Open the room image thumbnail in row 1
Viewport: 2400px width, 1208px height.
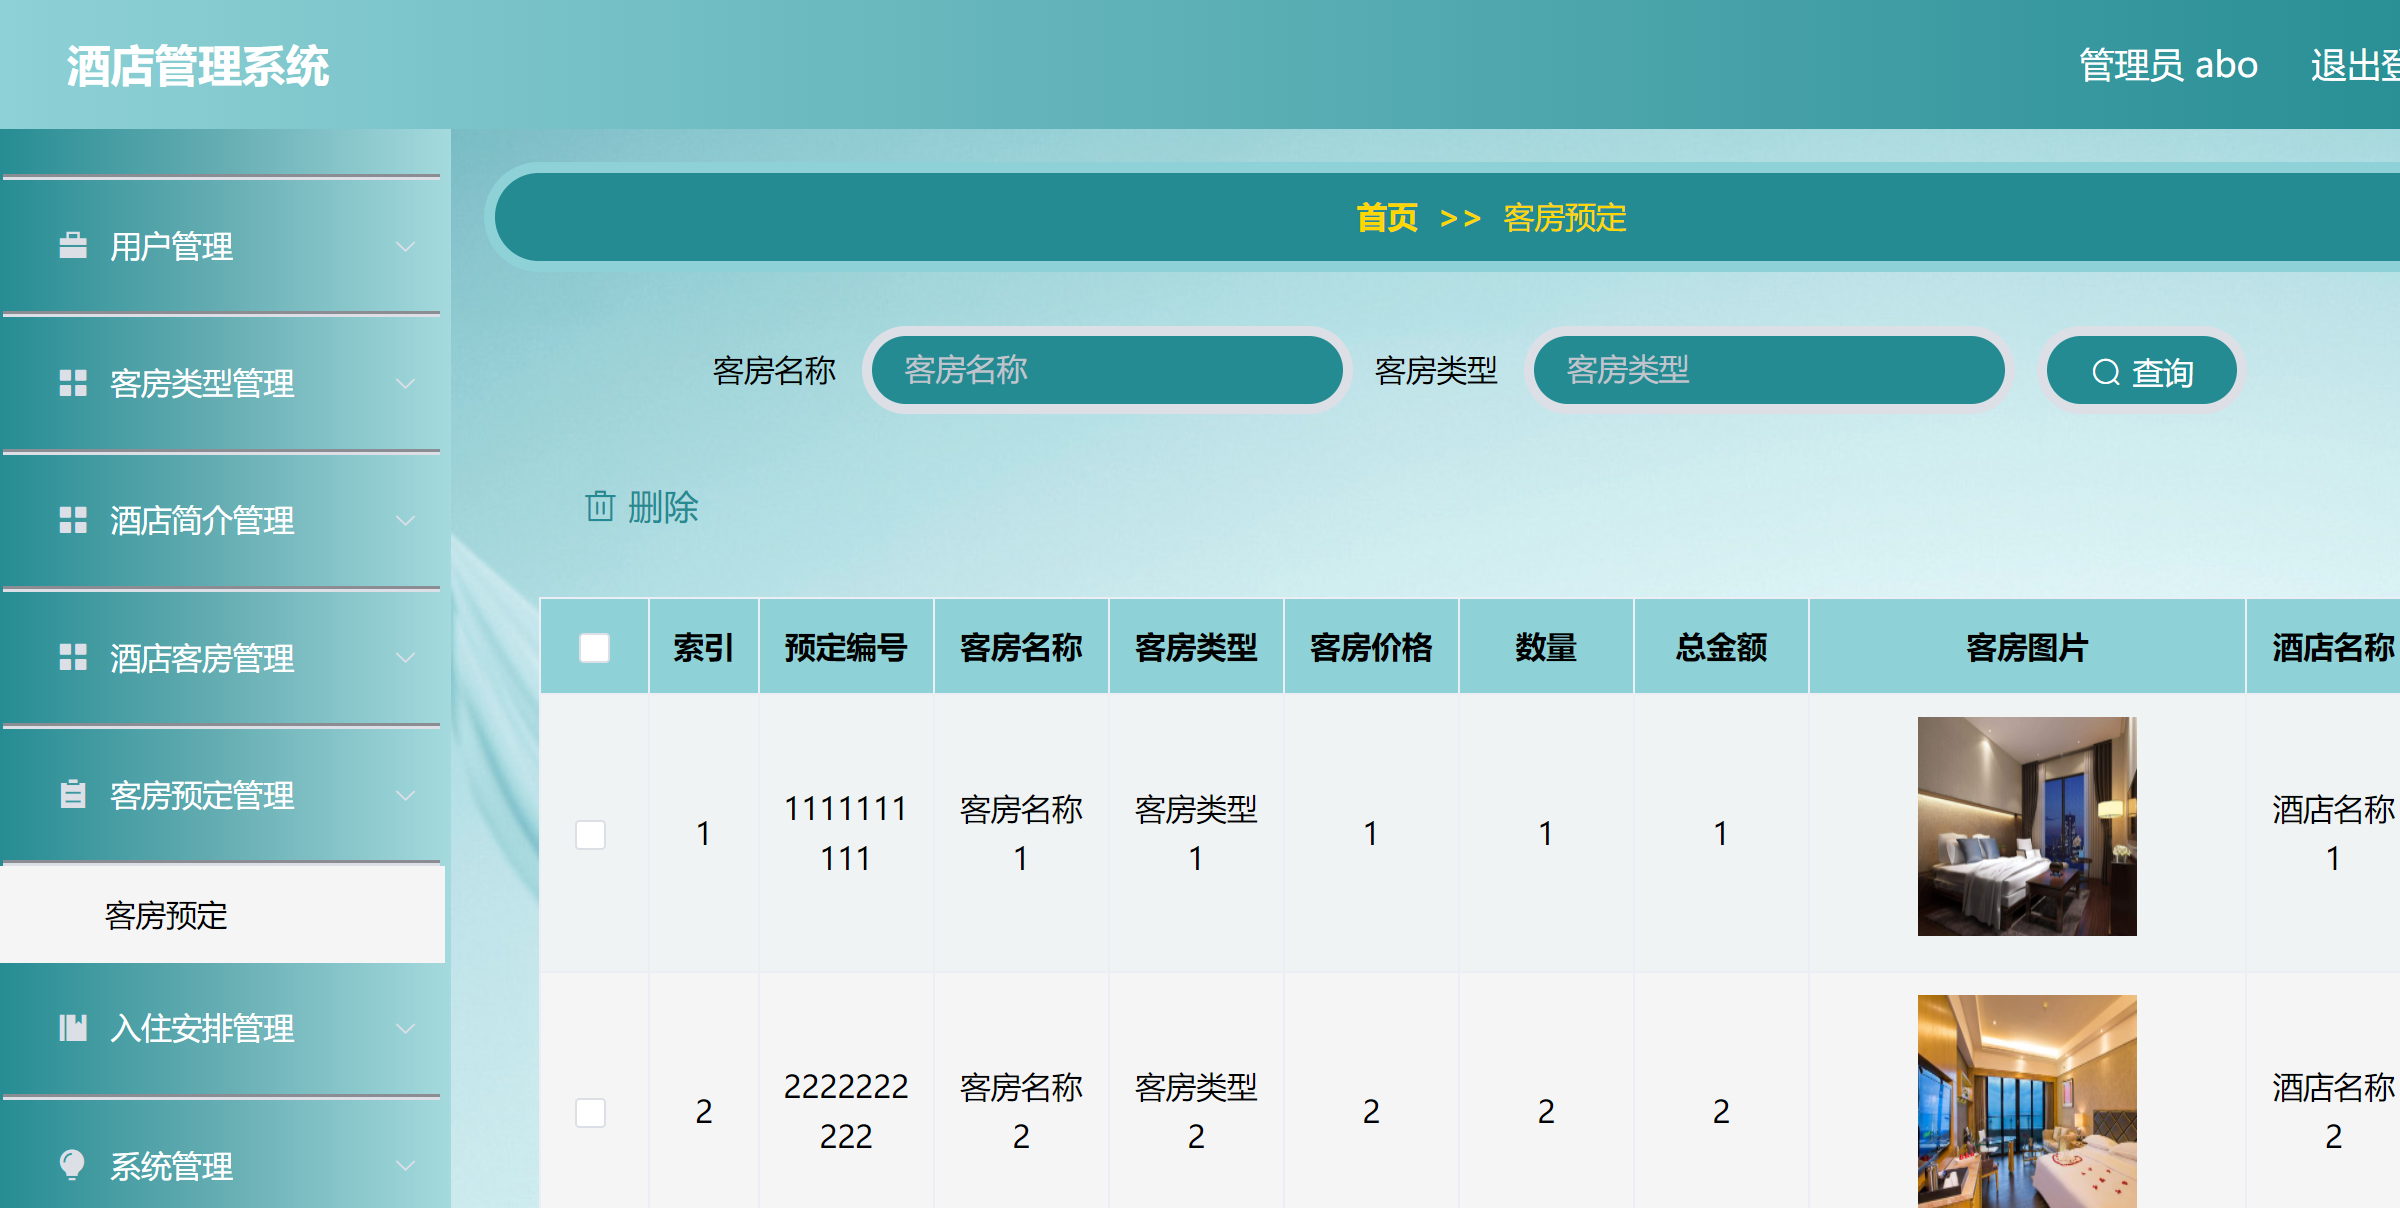click(2027, 826)
